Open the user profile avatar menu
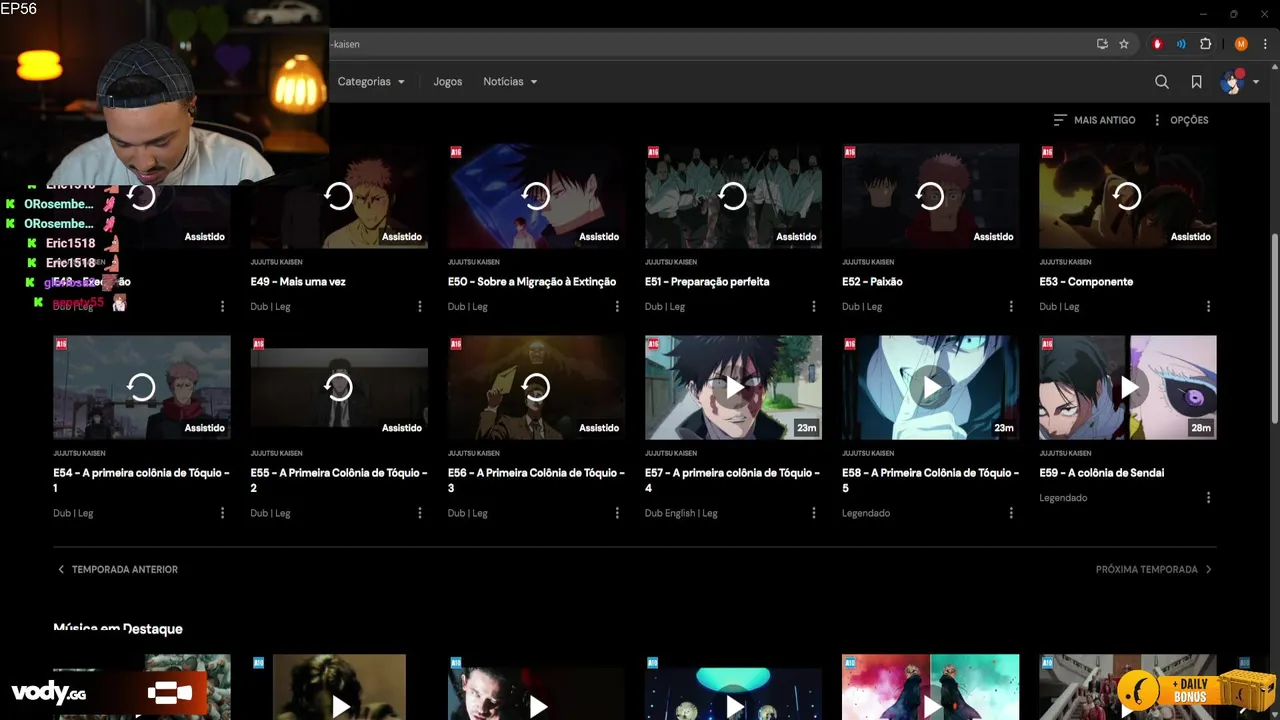 1239,82
